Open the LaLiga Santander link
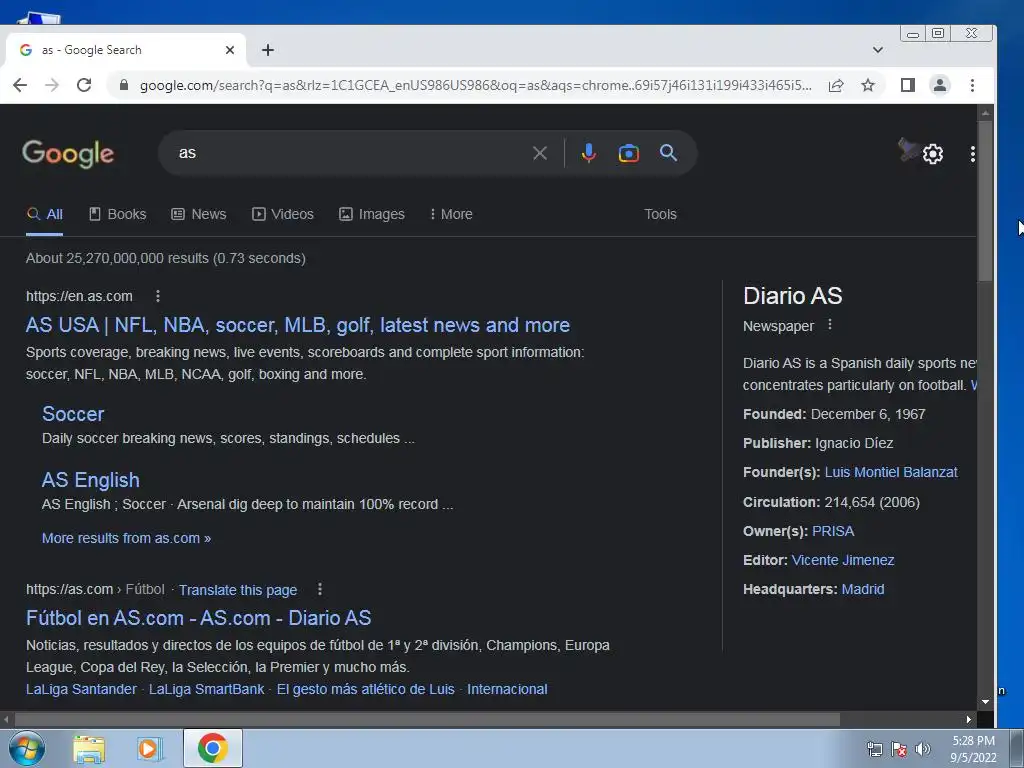The width and height of the screenshot is (1024, 768). [82, 689]
